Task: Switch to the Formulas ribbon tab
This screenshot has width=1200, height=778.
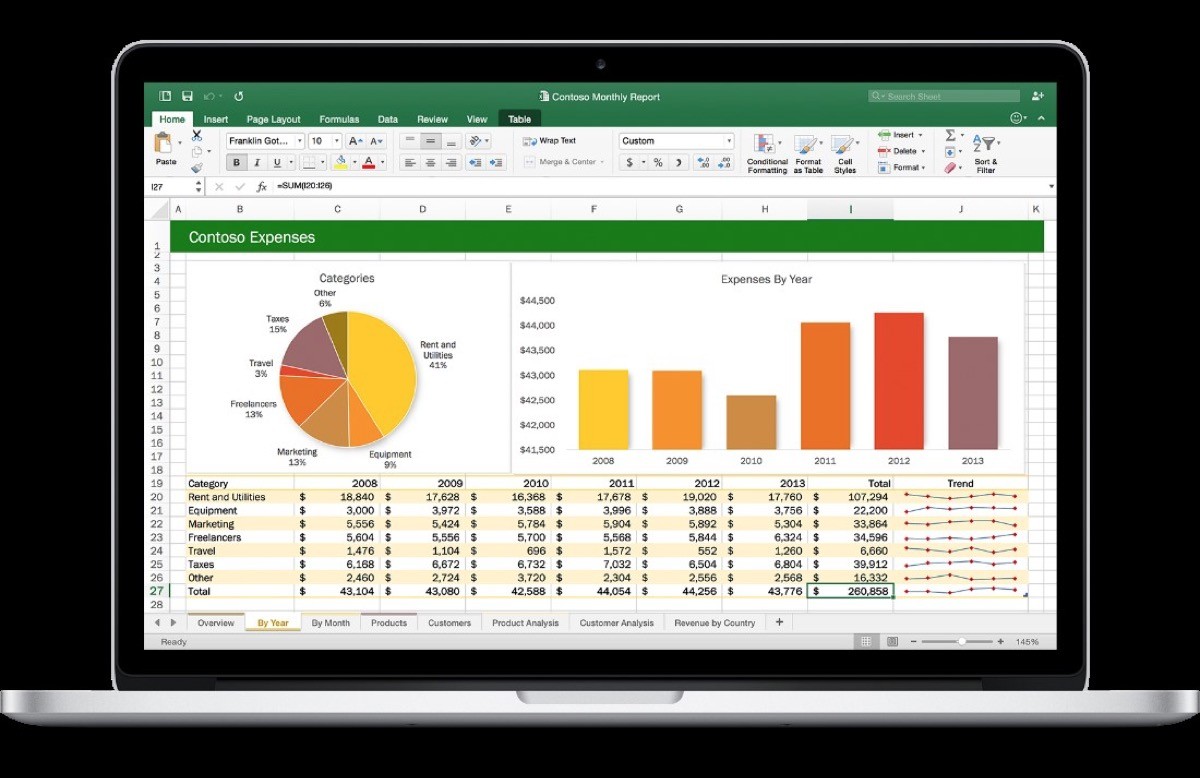Action: pos(339,119)
